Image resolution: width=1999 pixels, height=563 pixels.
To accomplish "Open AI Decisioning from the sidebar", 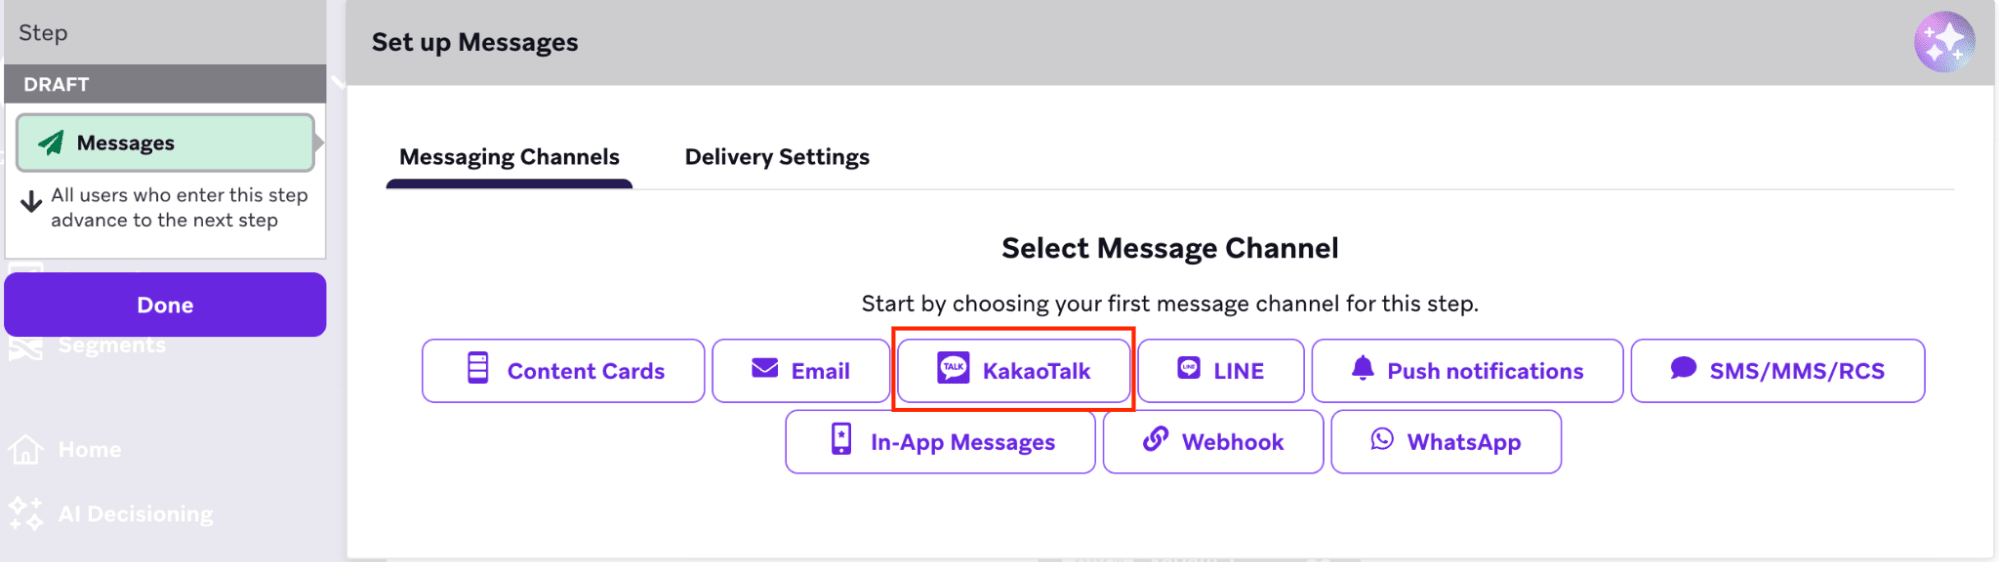I will point(135,514).
